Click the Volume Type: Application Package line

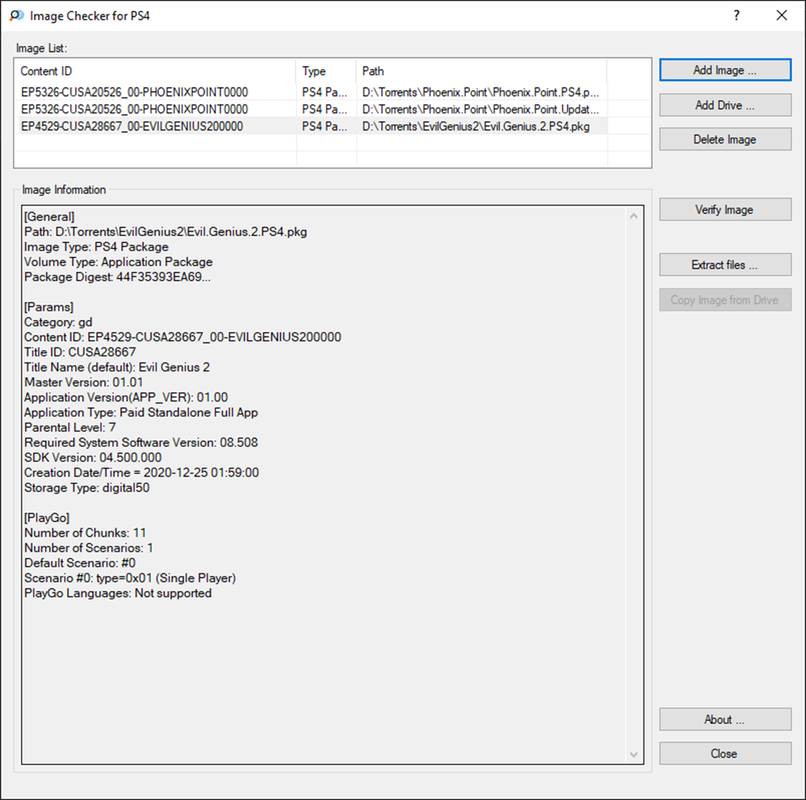pyautogui.click(x=118, y=262)
